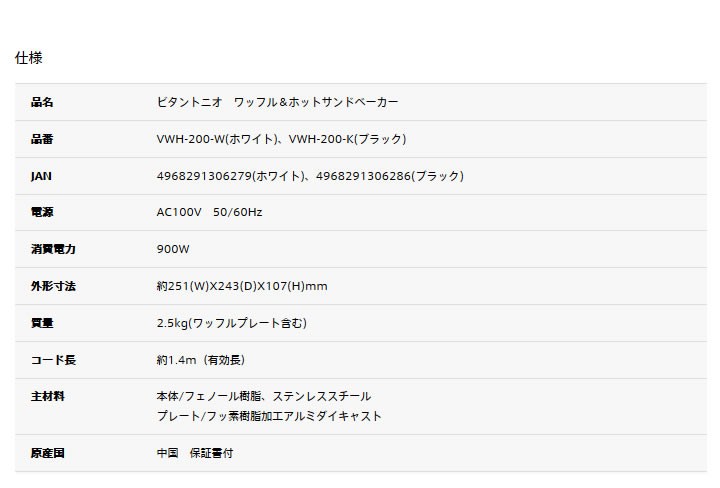
Task: Select the 主材料 row label
Action: tap(48, 396)
